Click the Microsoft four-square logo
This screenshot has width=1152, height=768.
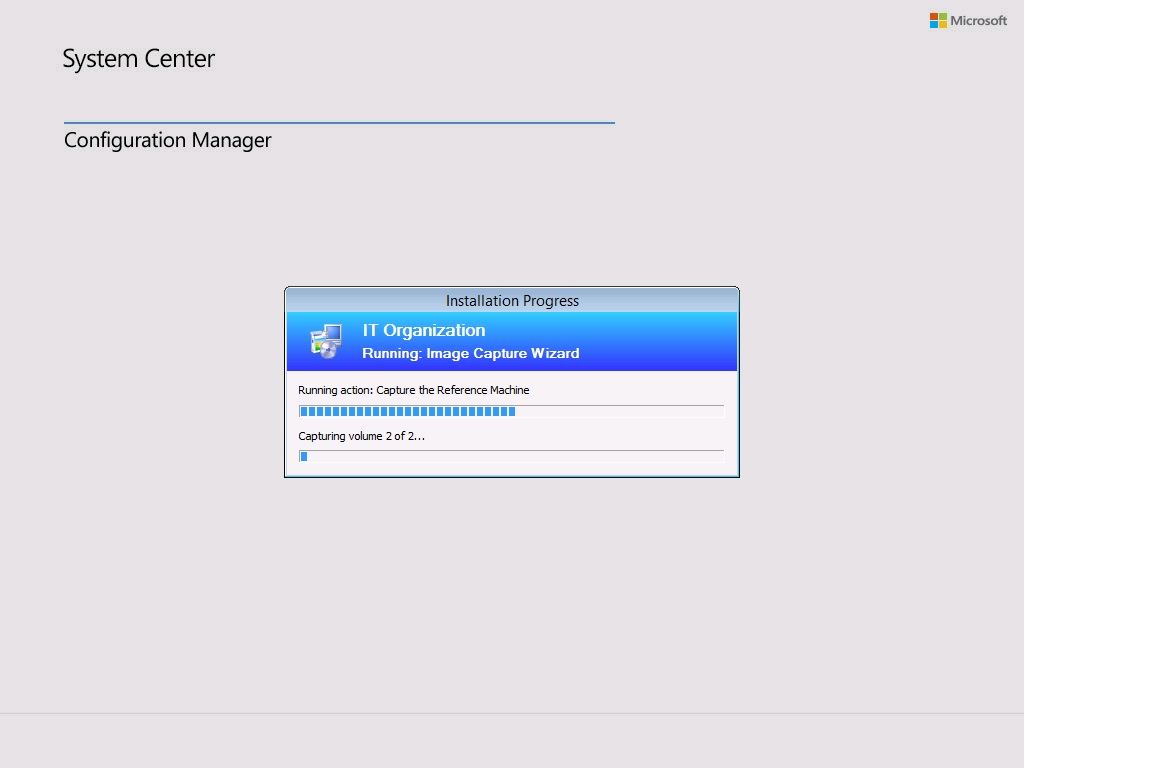pyautogui.click(x=938, y=20)
